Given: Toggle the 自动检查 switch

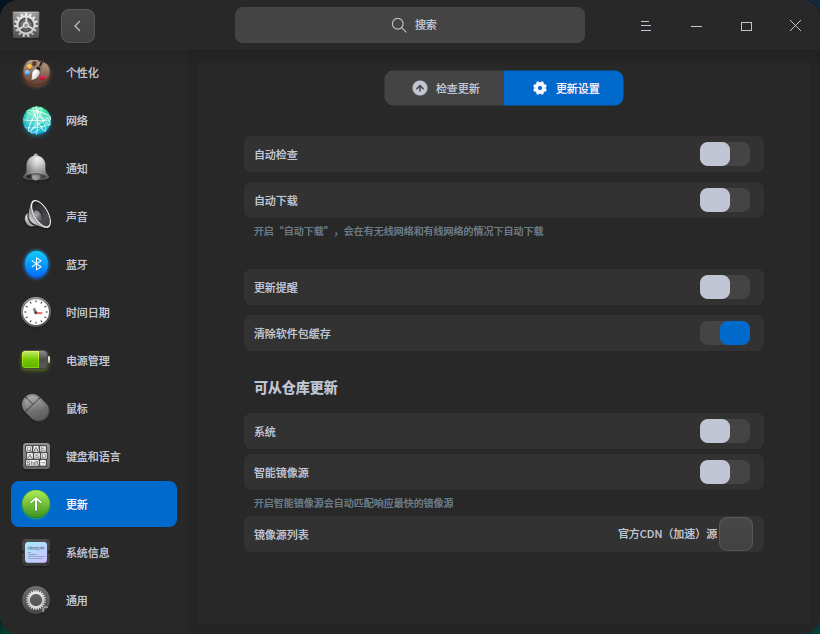Looking at the screenshot, I should click(725, 154).
